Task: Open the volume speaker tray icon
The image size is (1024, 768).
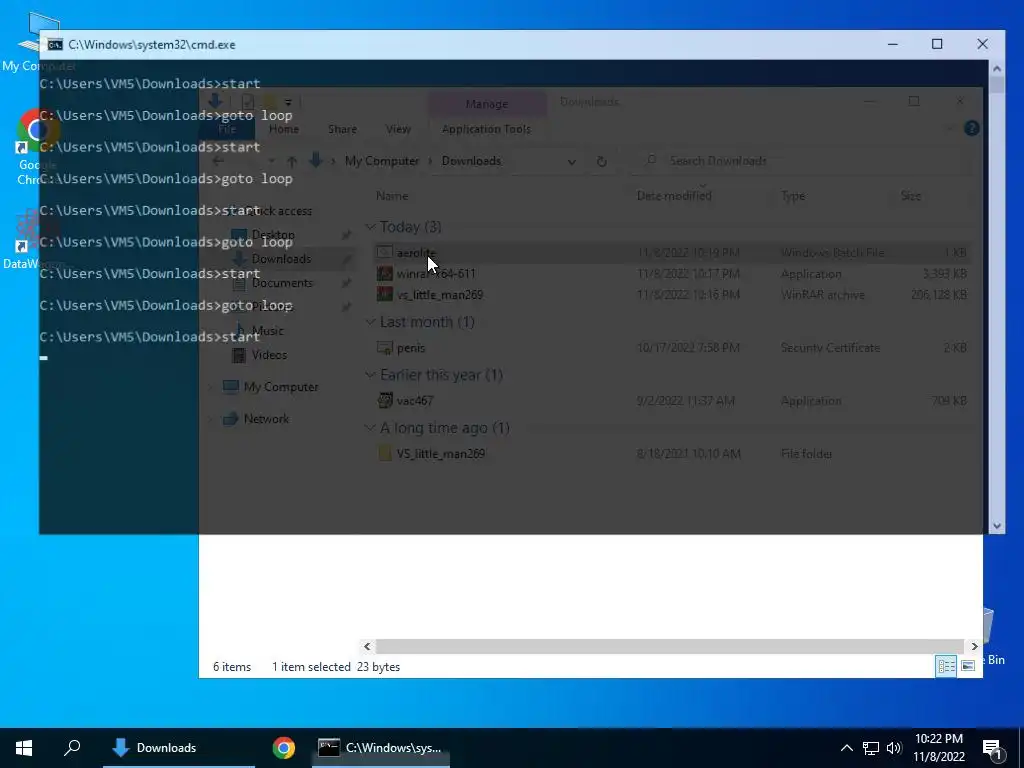Action: (x=894, y=748)
